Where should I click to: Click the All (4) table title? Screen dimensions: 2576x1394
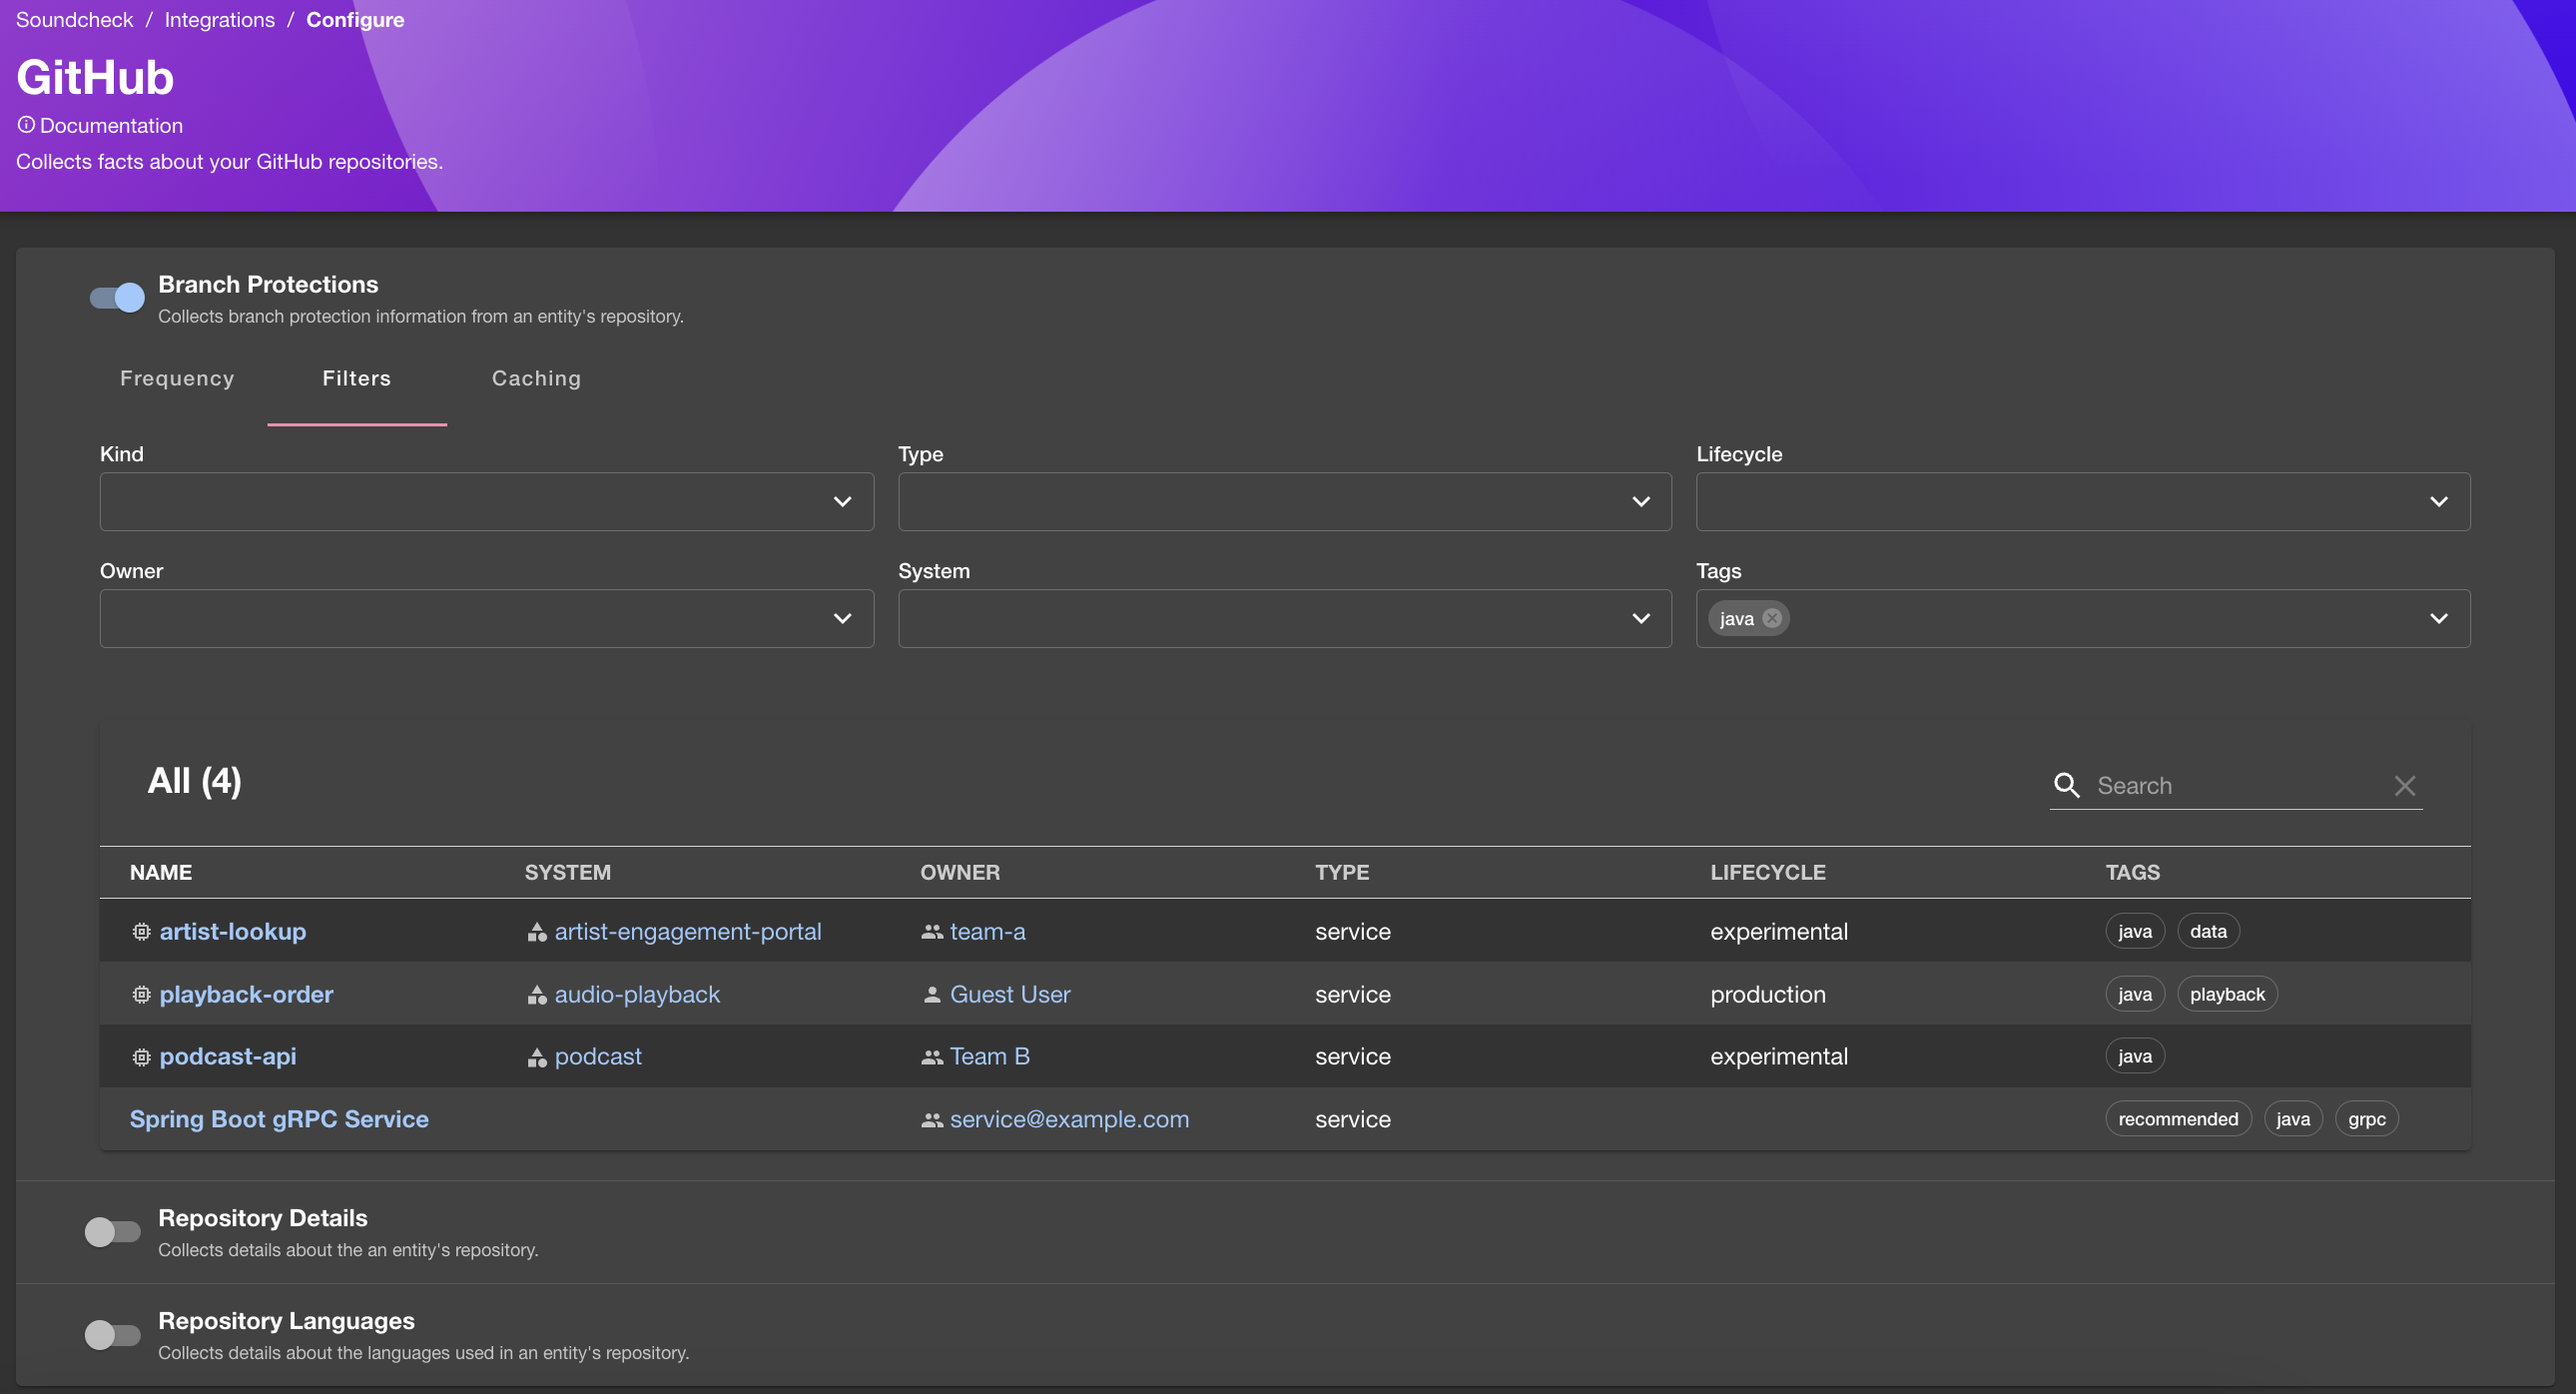(194, 781)
